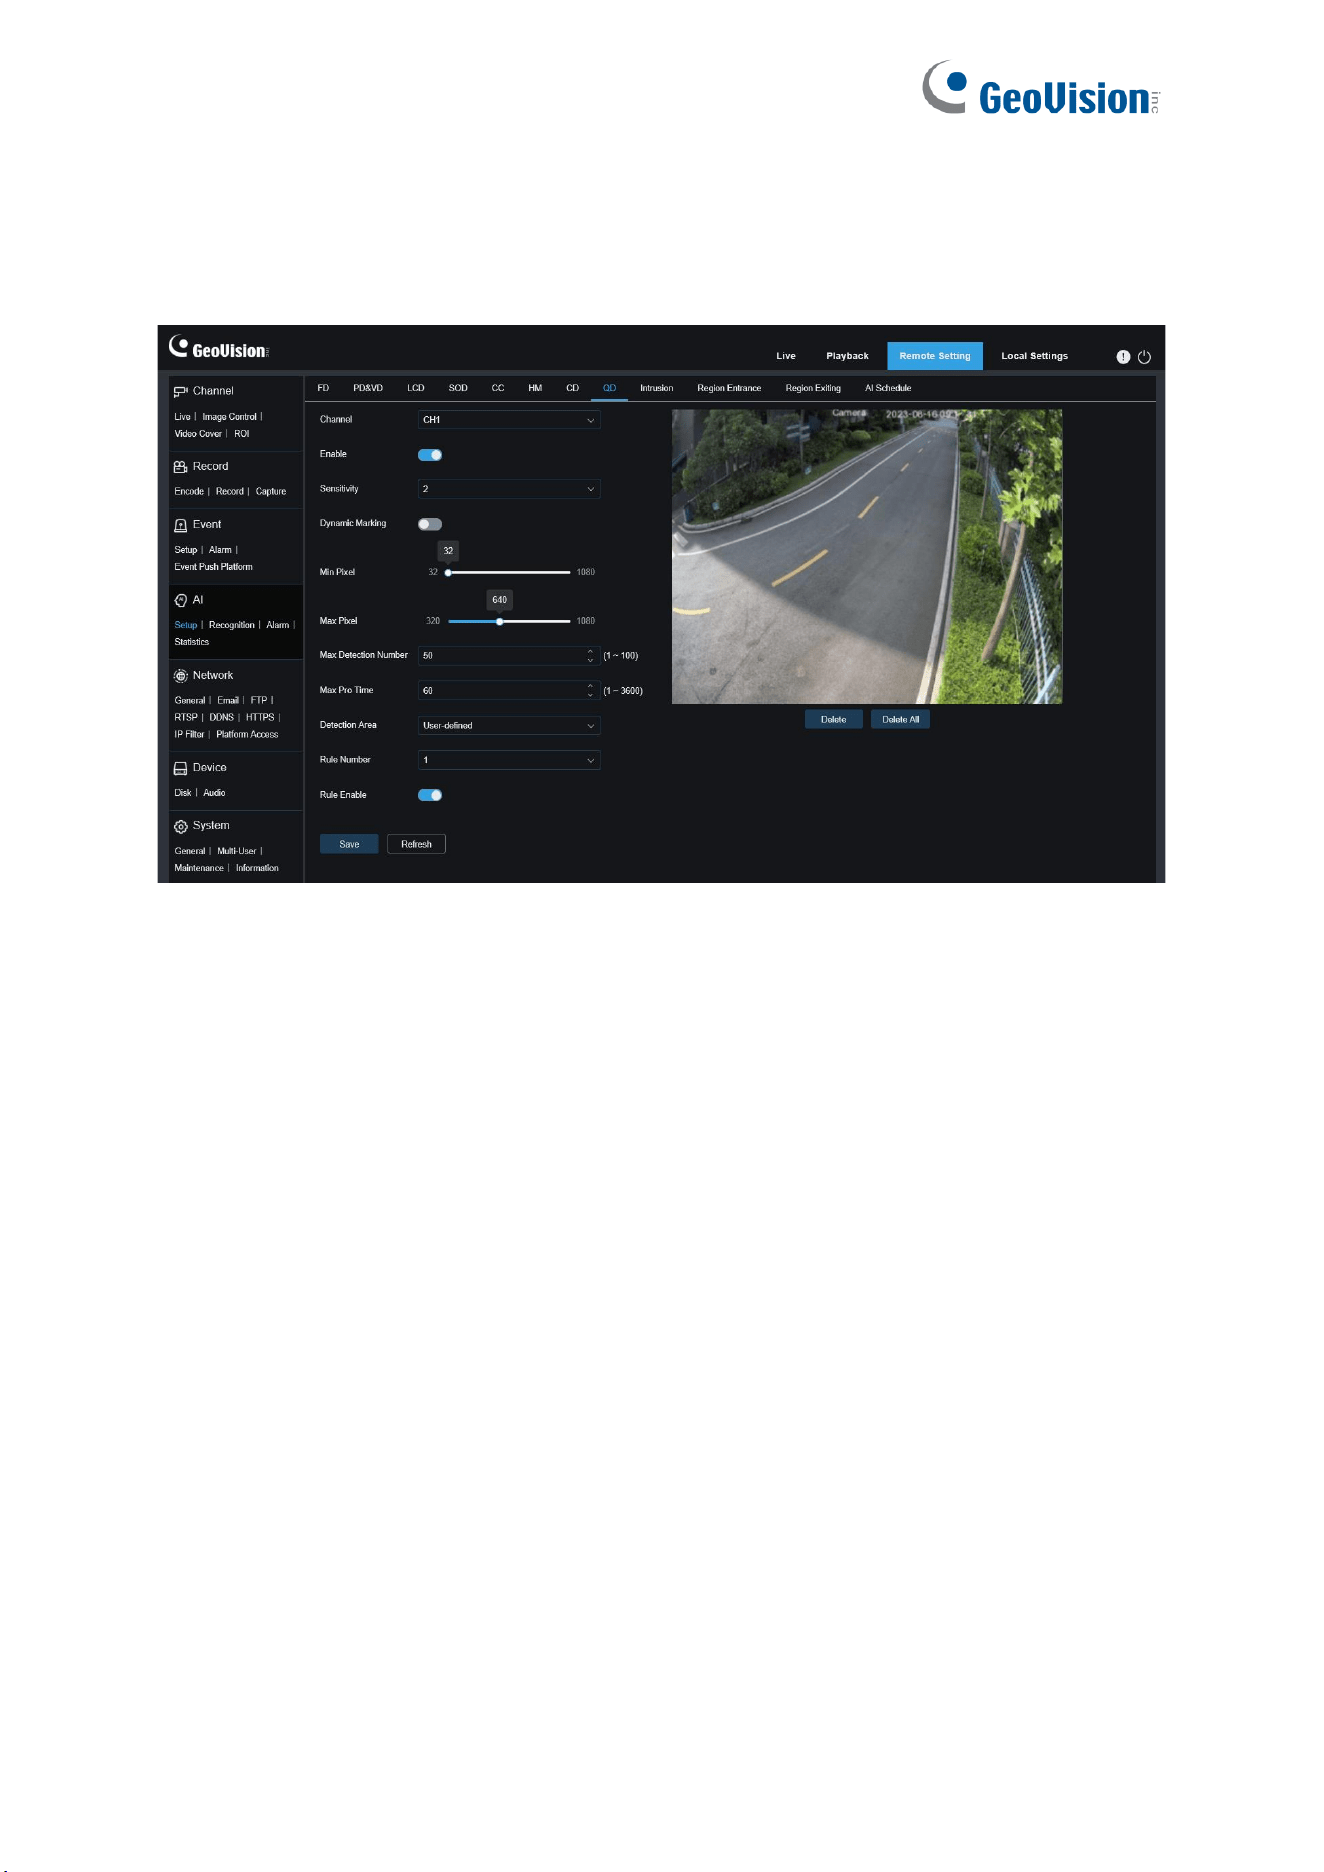Click the Delete All button
The height and width of the screenshot is (1872, 1324).
click(900, 719)
